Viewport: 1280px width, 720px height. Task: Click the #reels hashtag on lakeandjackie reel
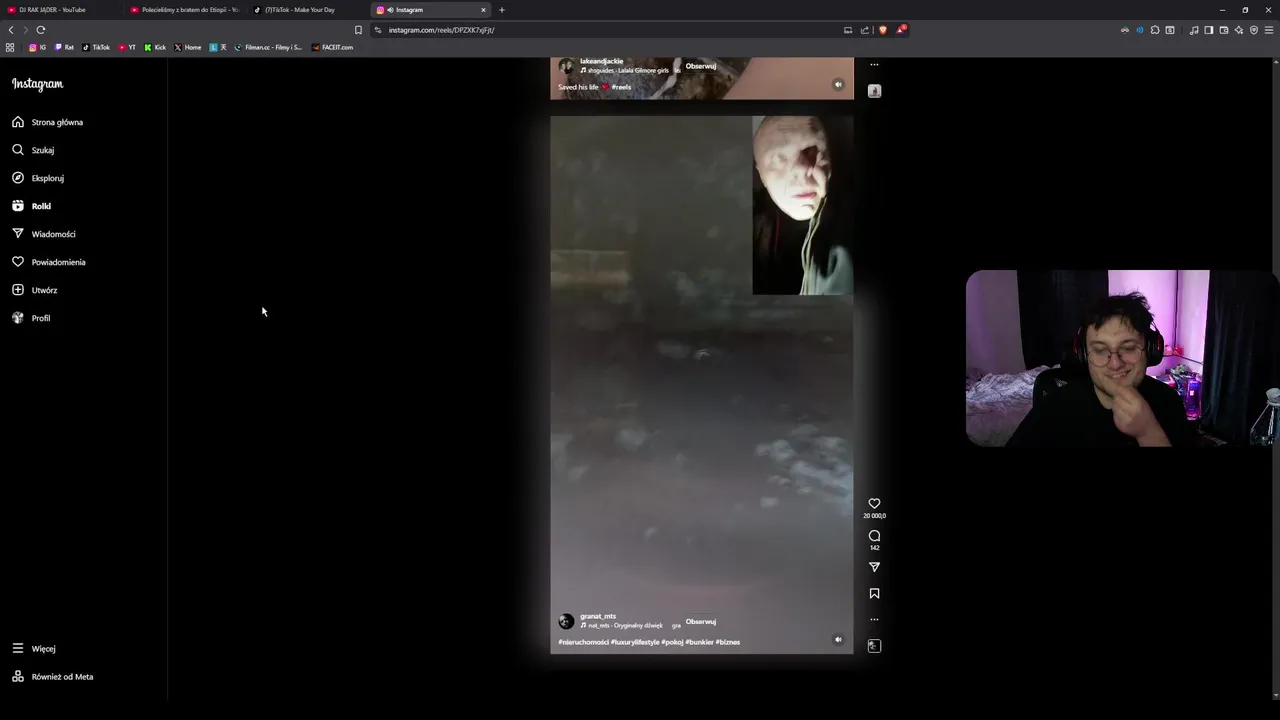[621, 87]
